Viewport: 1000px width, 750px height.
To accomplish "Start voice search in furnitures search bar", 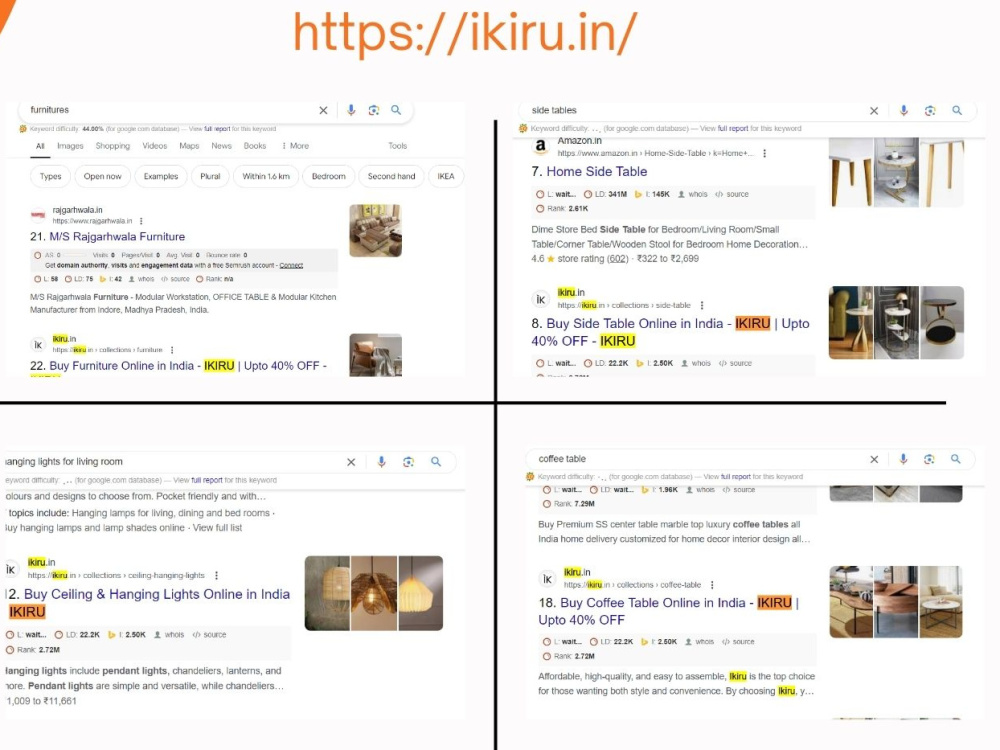I will (x=351, y=110).
